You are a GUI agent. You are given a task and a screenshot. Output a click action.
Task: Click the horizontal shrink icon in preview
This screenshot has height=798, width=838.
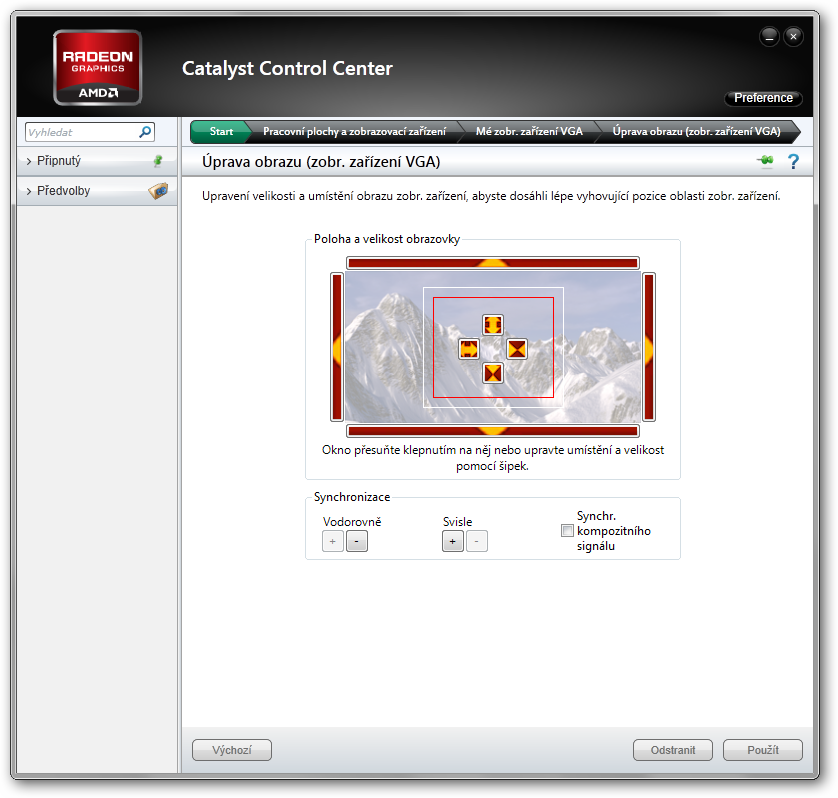(x=517, y=349)
